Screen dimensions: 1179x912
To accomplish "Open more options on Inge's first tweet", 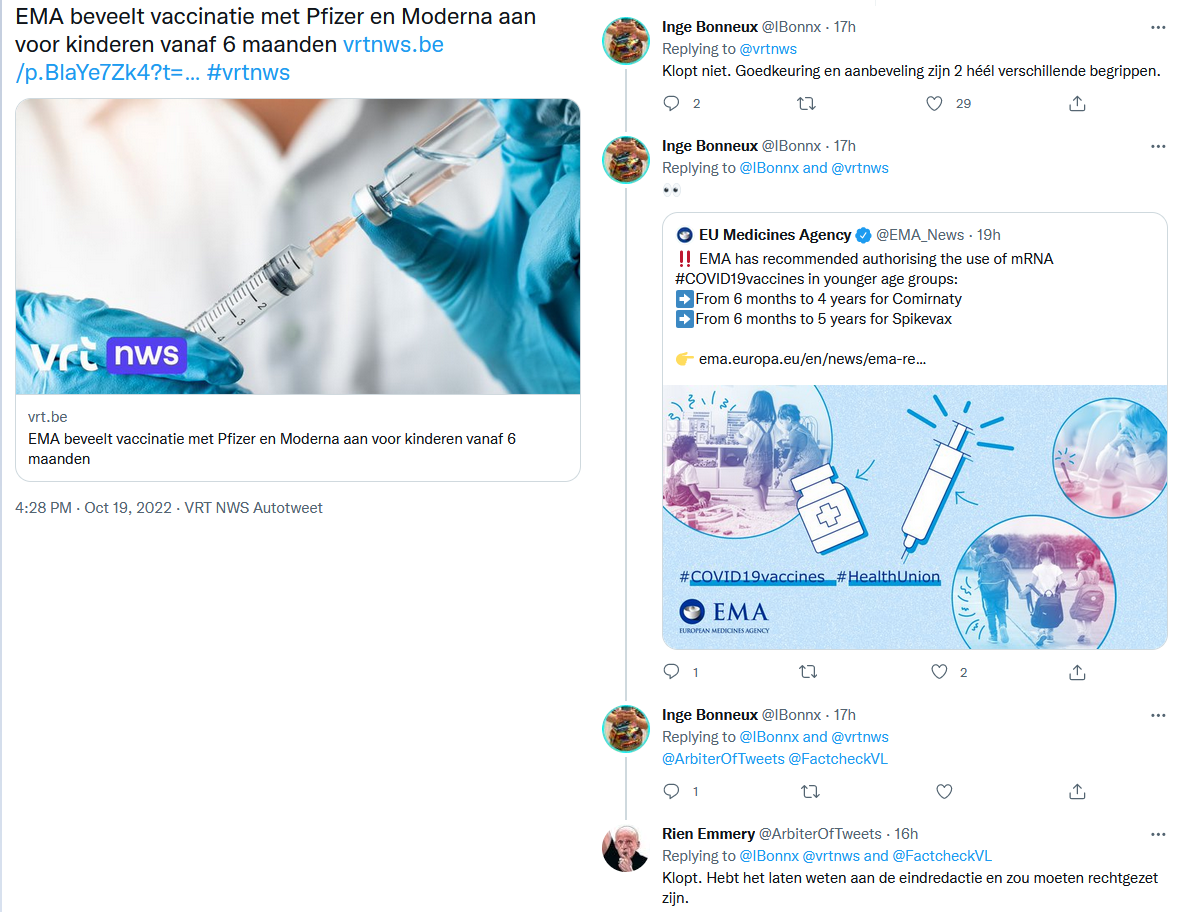I will (1158, 27).
